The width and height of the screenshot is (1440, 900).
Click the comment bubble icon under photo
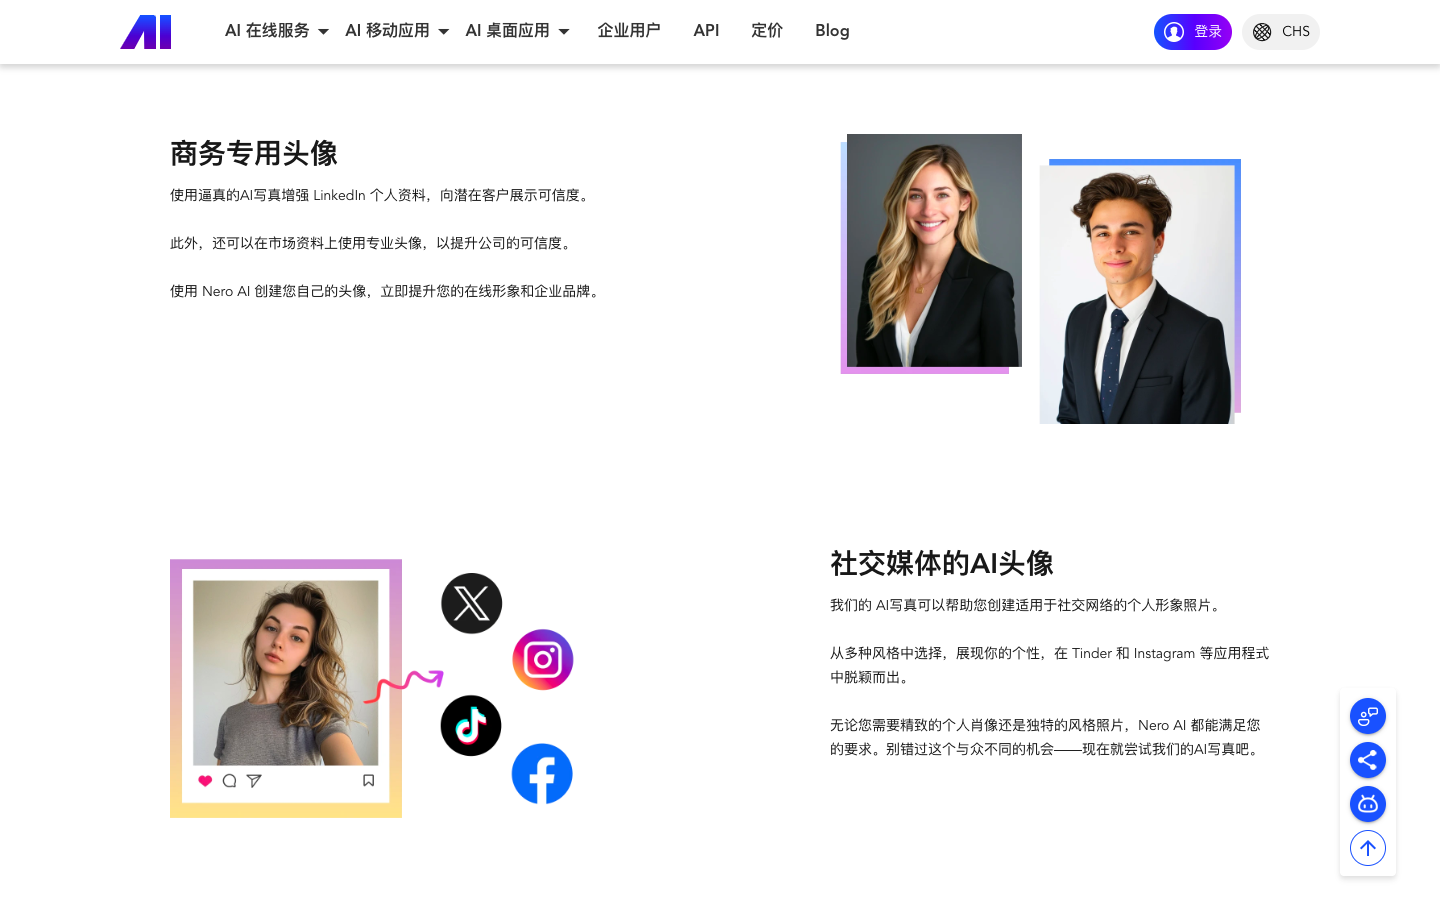(230, 781)
